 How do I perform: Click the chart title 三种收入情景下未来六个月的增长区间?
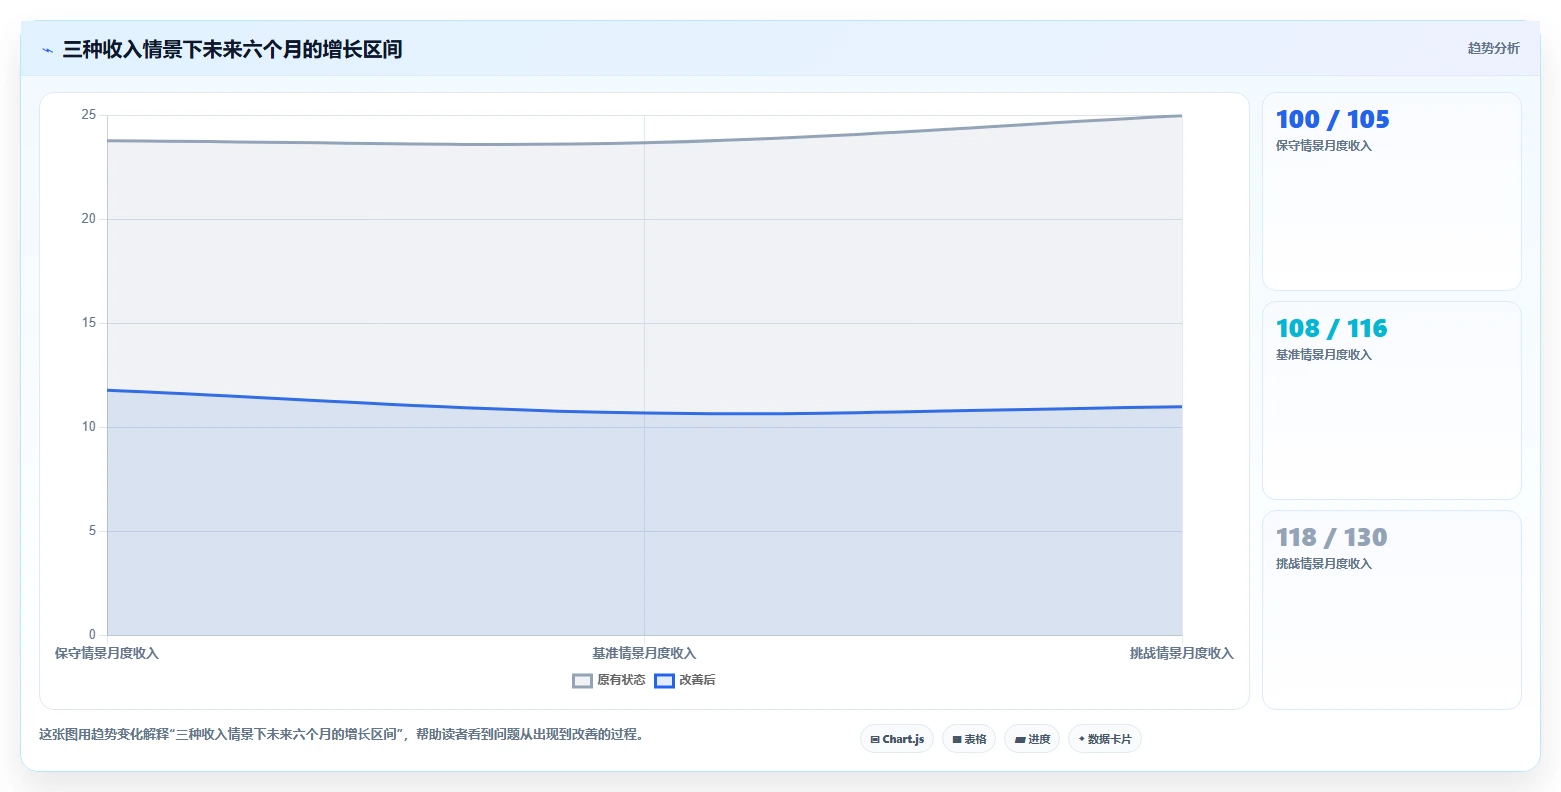point(232,49)
